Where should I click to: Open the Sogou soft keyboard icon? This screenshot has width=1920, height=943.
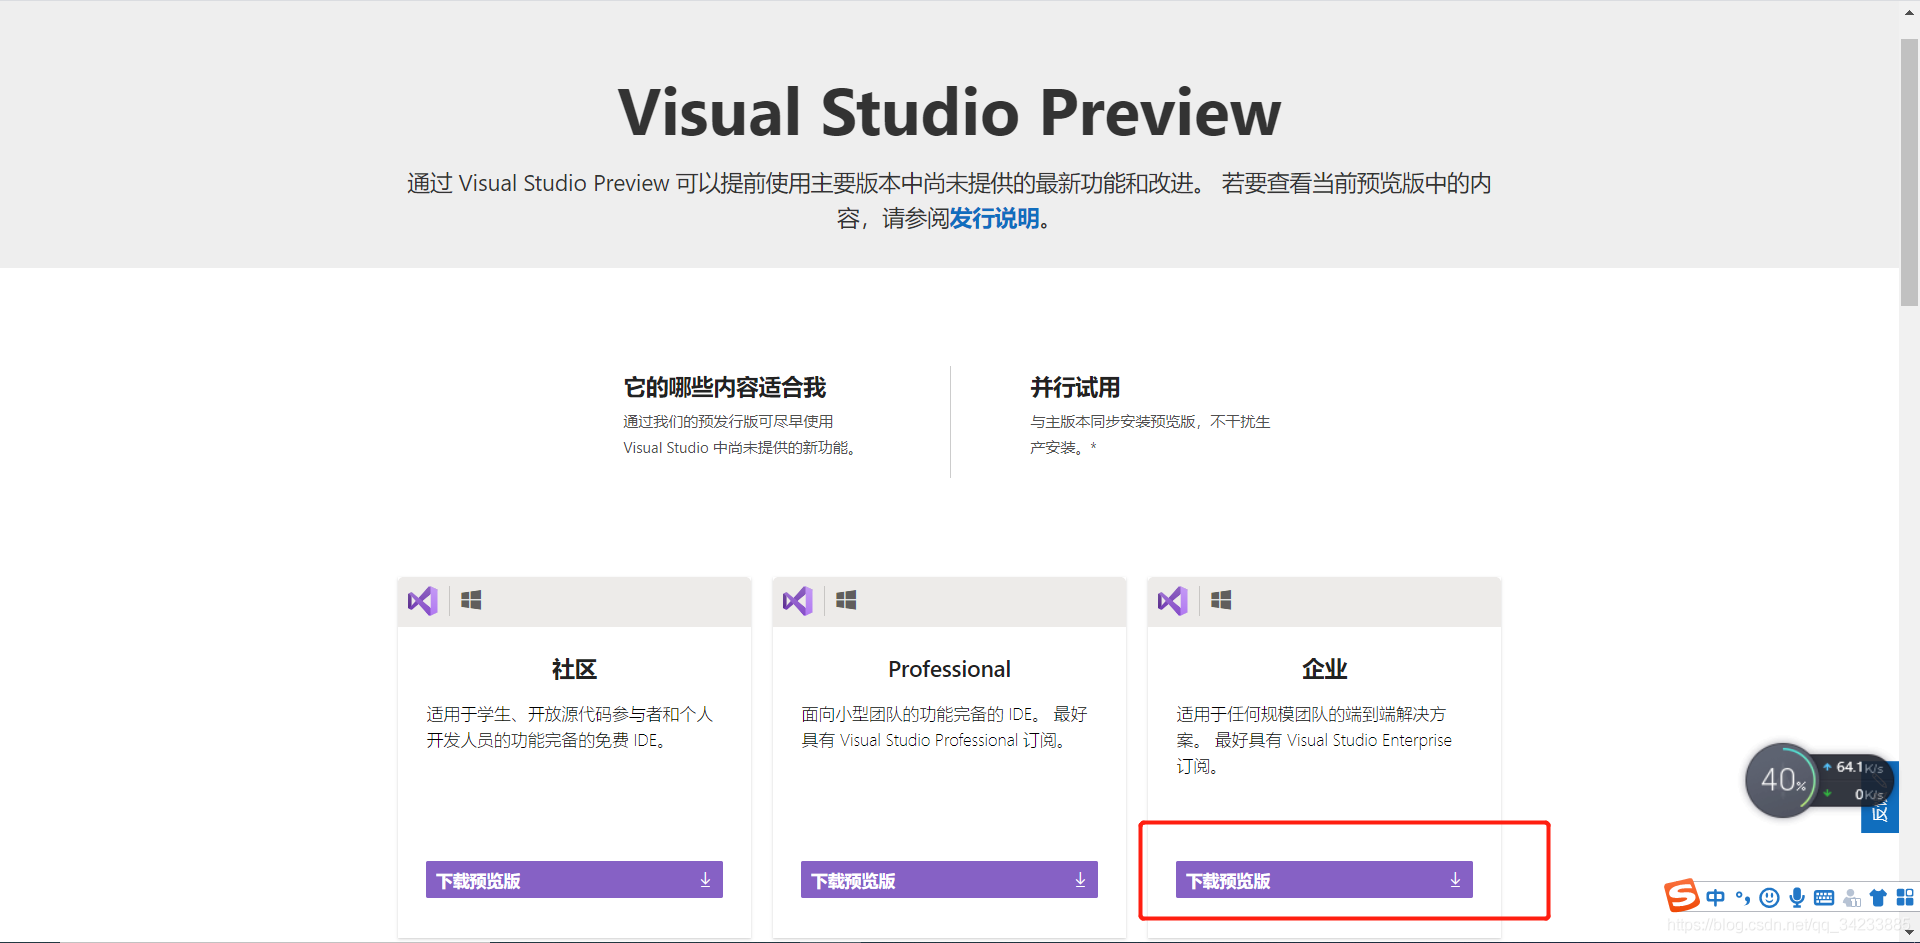(x=1824, y=898)
